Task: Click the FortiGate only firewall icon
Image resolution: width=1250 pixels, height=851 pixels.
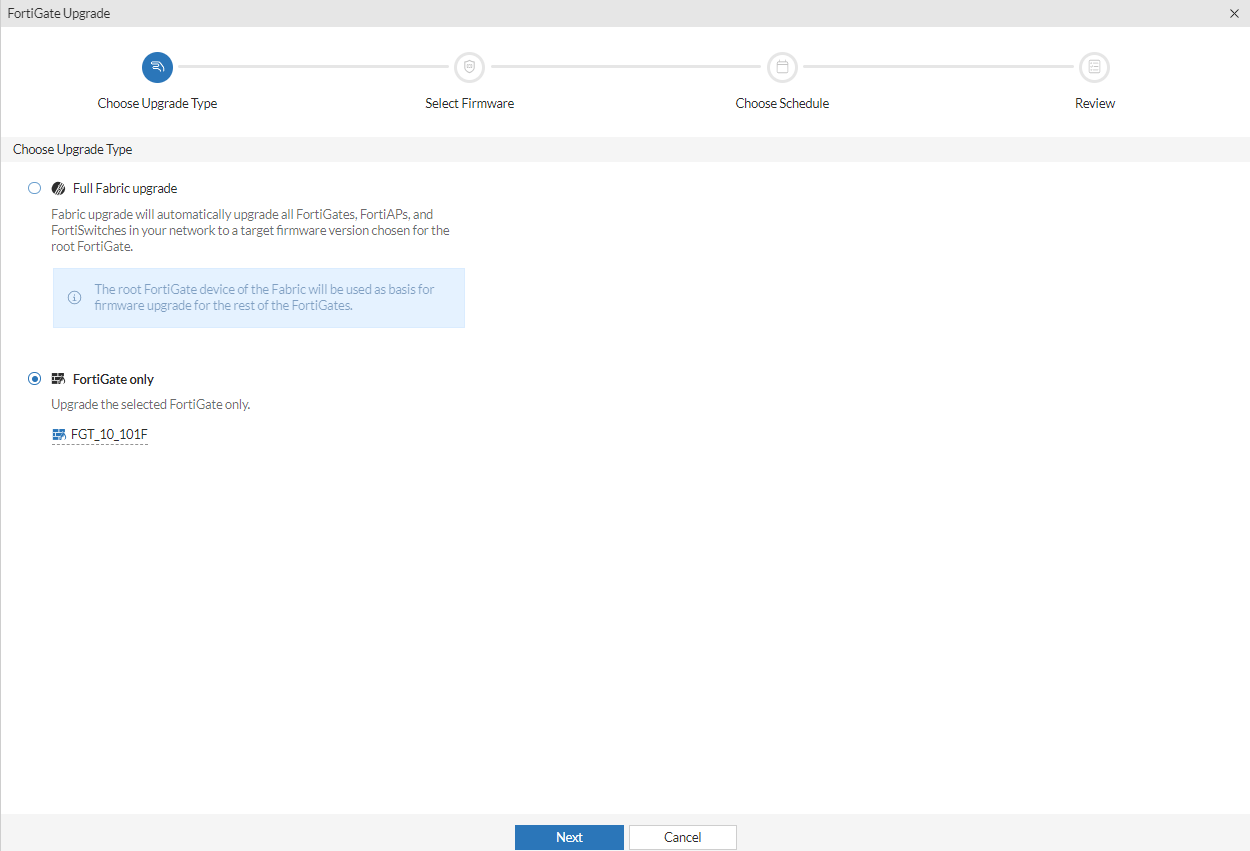Action: click(x=58, y=379)
